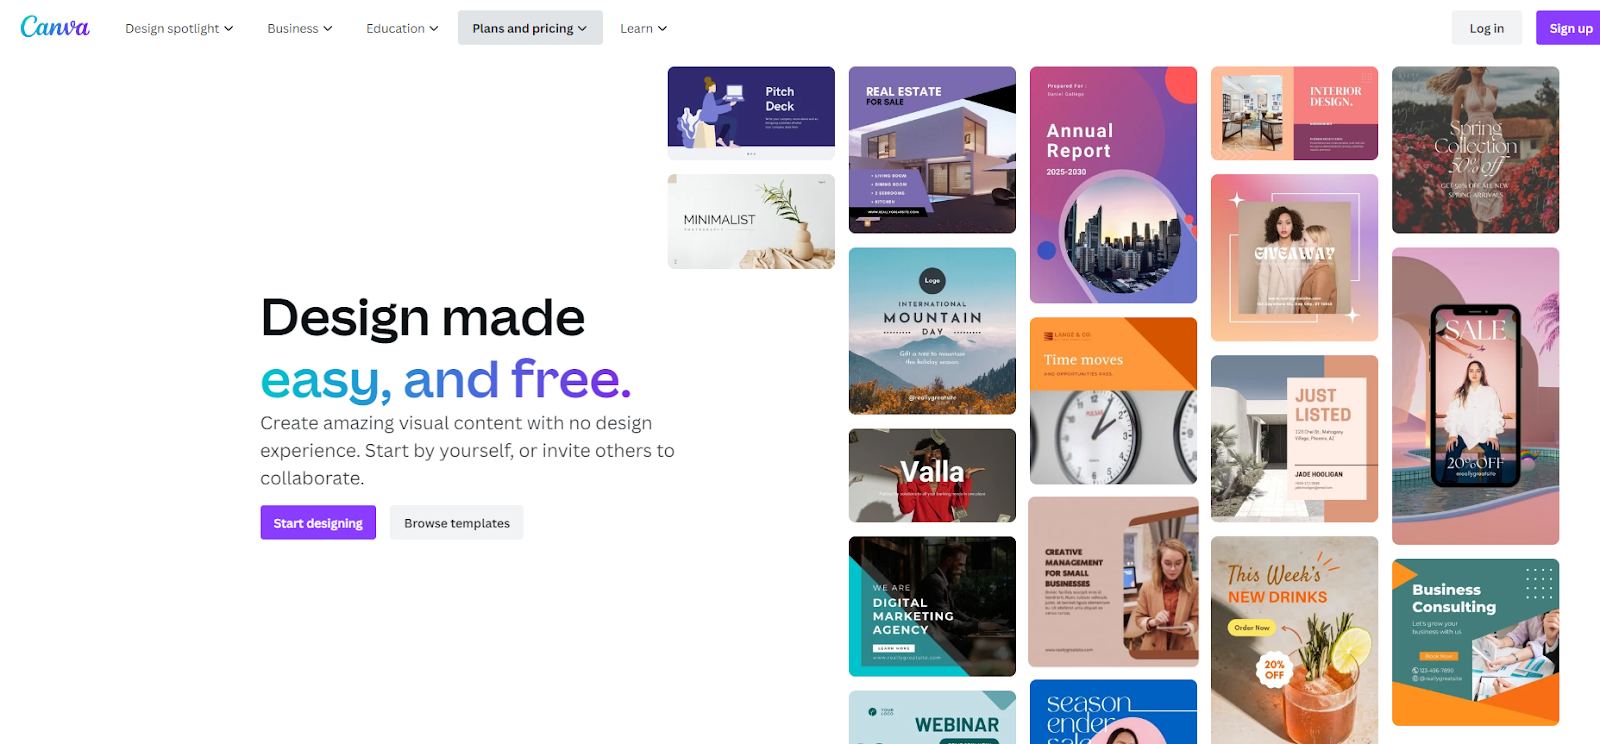This screenshot has height=744, width=1600.
Task: Open the Business dropdown menu
Action: tap(300, 28)
